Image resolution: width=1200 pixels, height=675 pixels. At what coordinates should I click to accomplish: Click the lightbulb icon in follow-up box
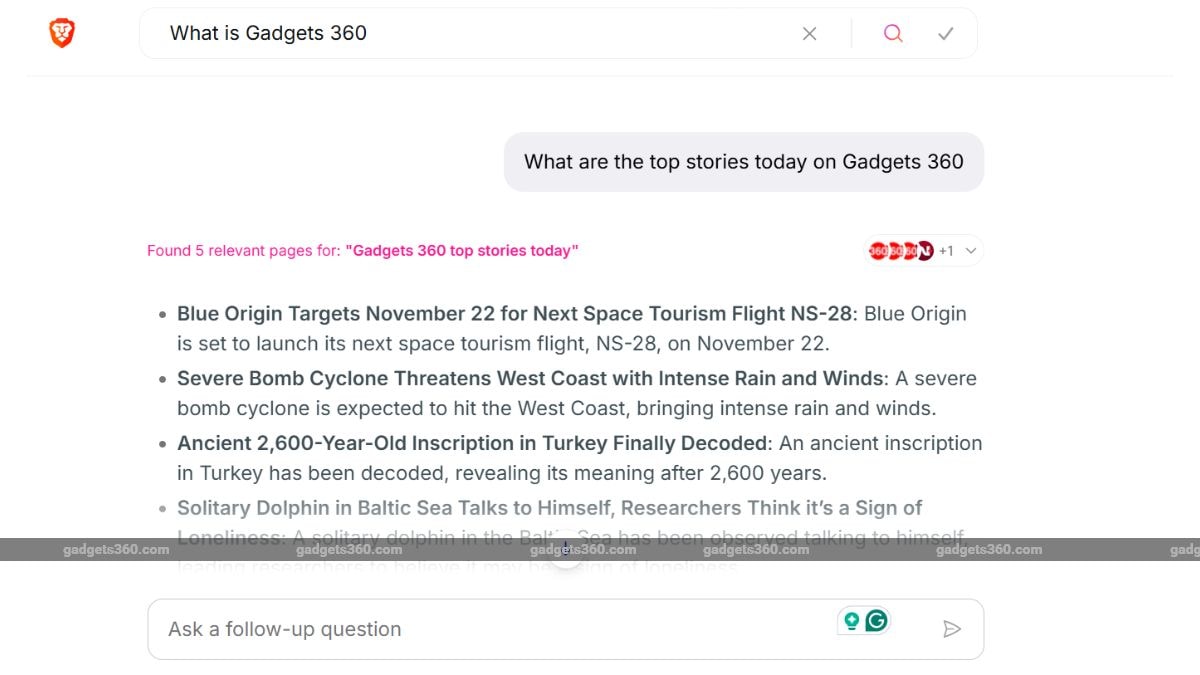point(852,621)
